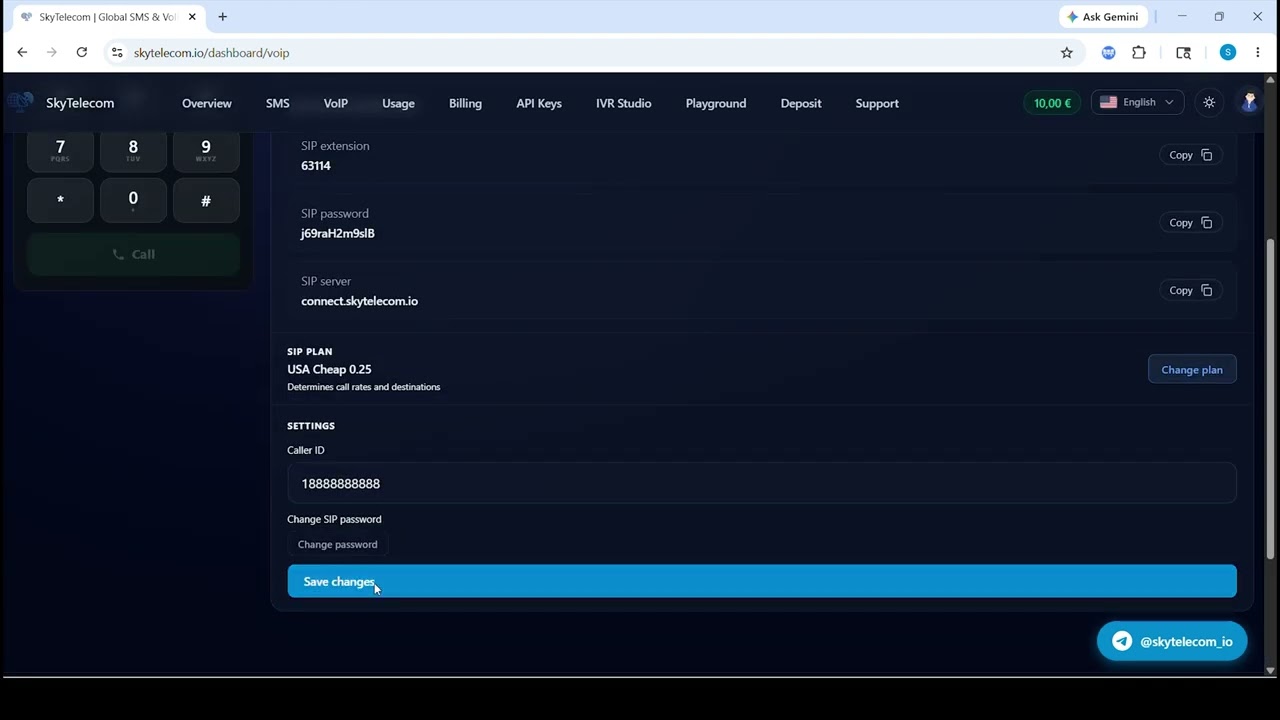Click the blue extension icon beside star
This screenshot has width=1280, height=720.
coord(1108,52)
